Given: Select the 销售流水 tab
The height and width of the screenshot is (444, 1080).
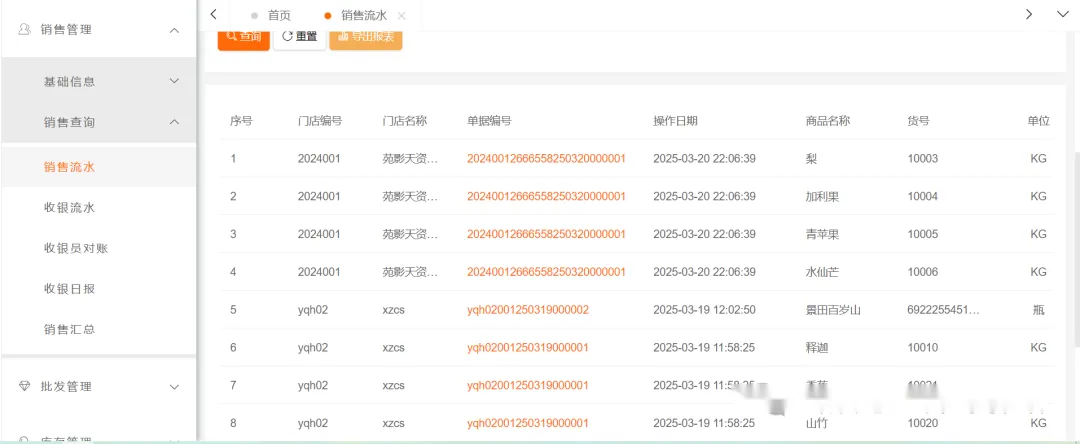Looking at the screenshot, I should point(364,15).
